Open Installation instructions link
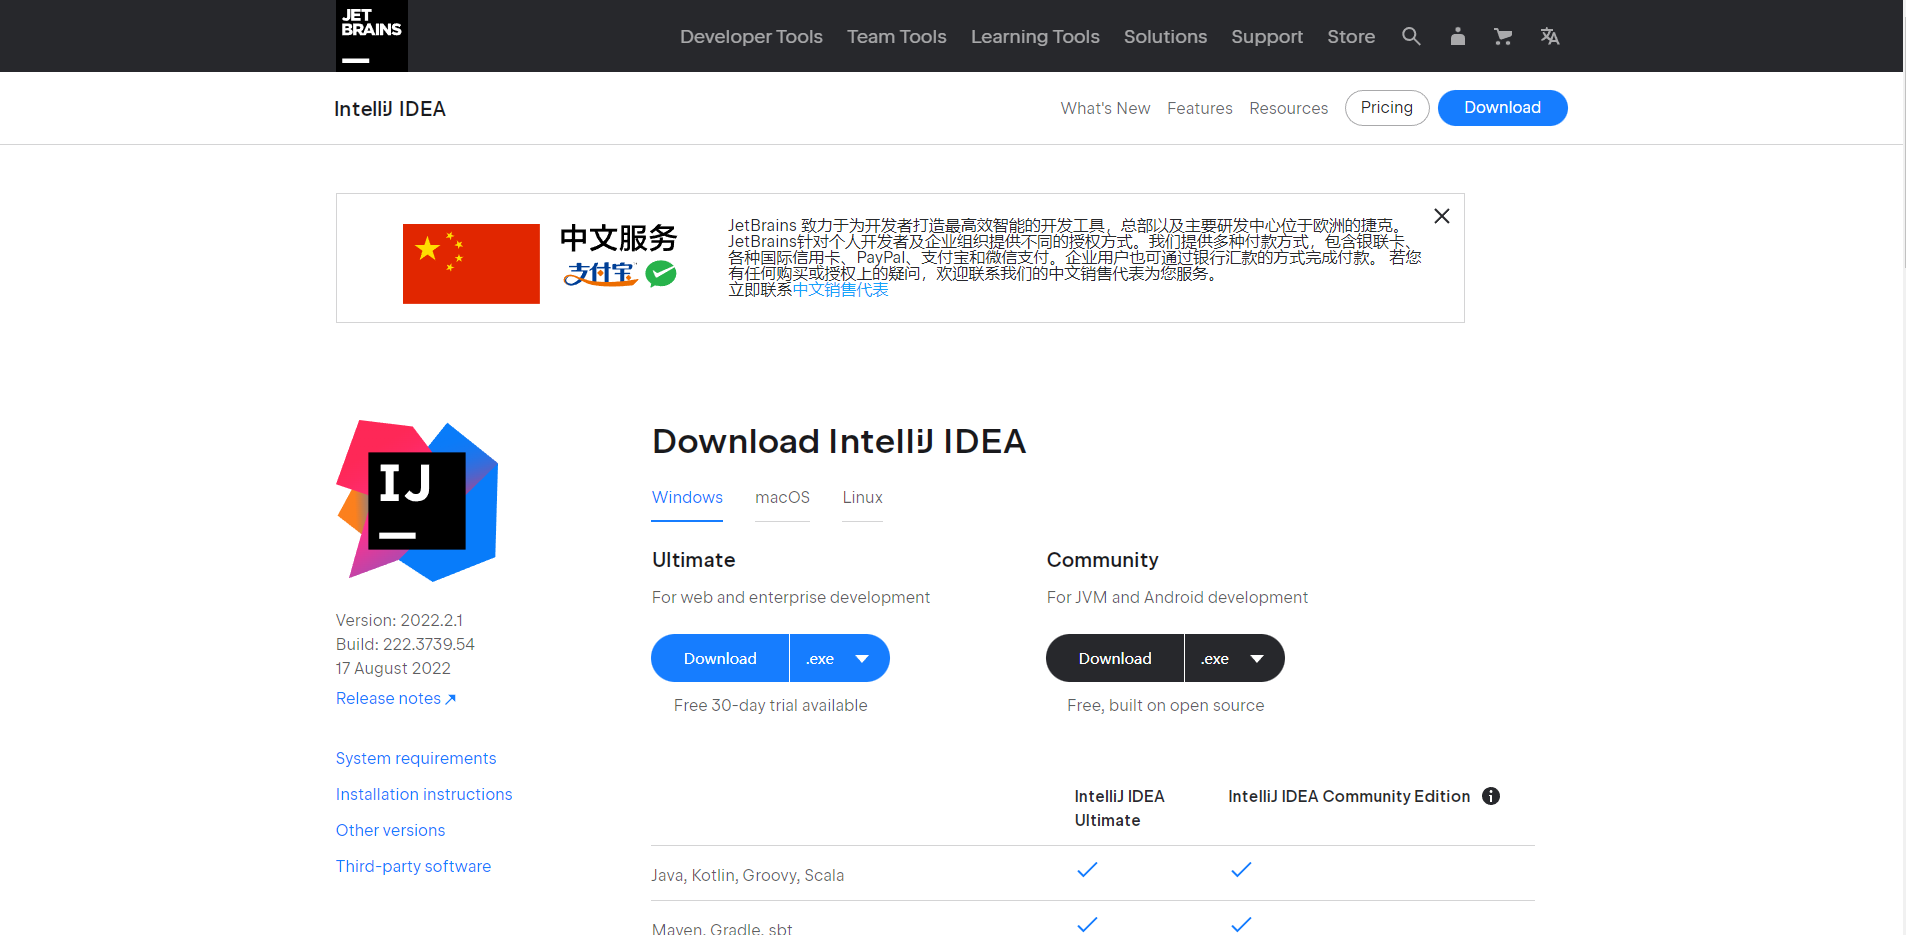This screenshot has width=1906, height=935. tap(424, 794)
